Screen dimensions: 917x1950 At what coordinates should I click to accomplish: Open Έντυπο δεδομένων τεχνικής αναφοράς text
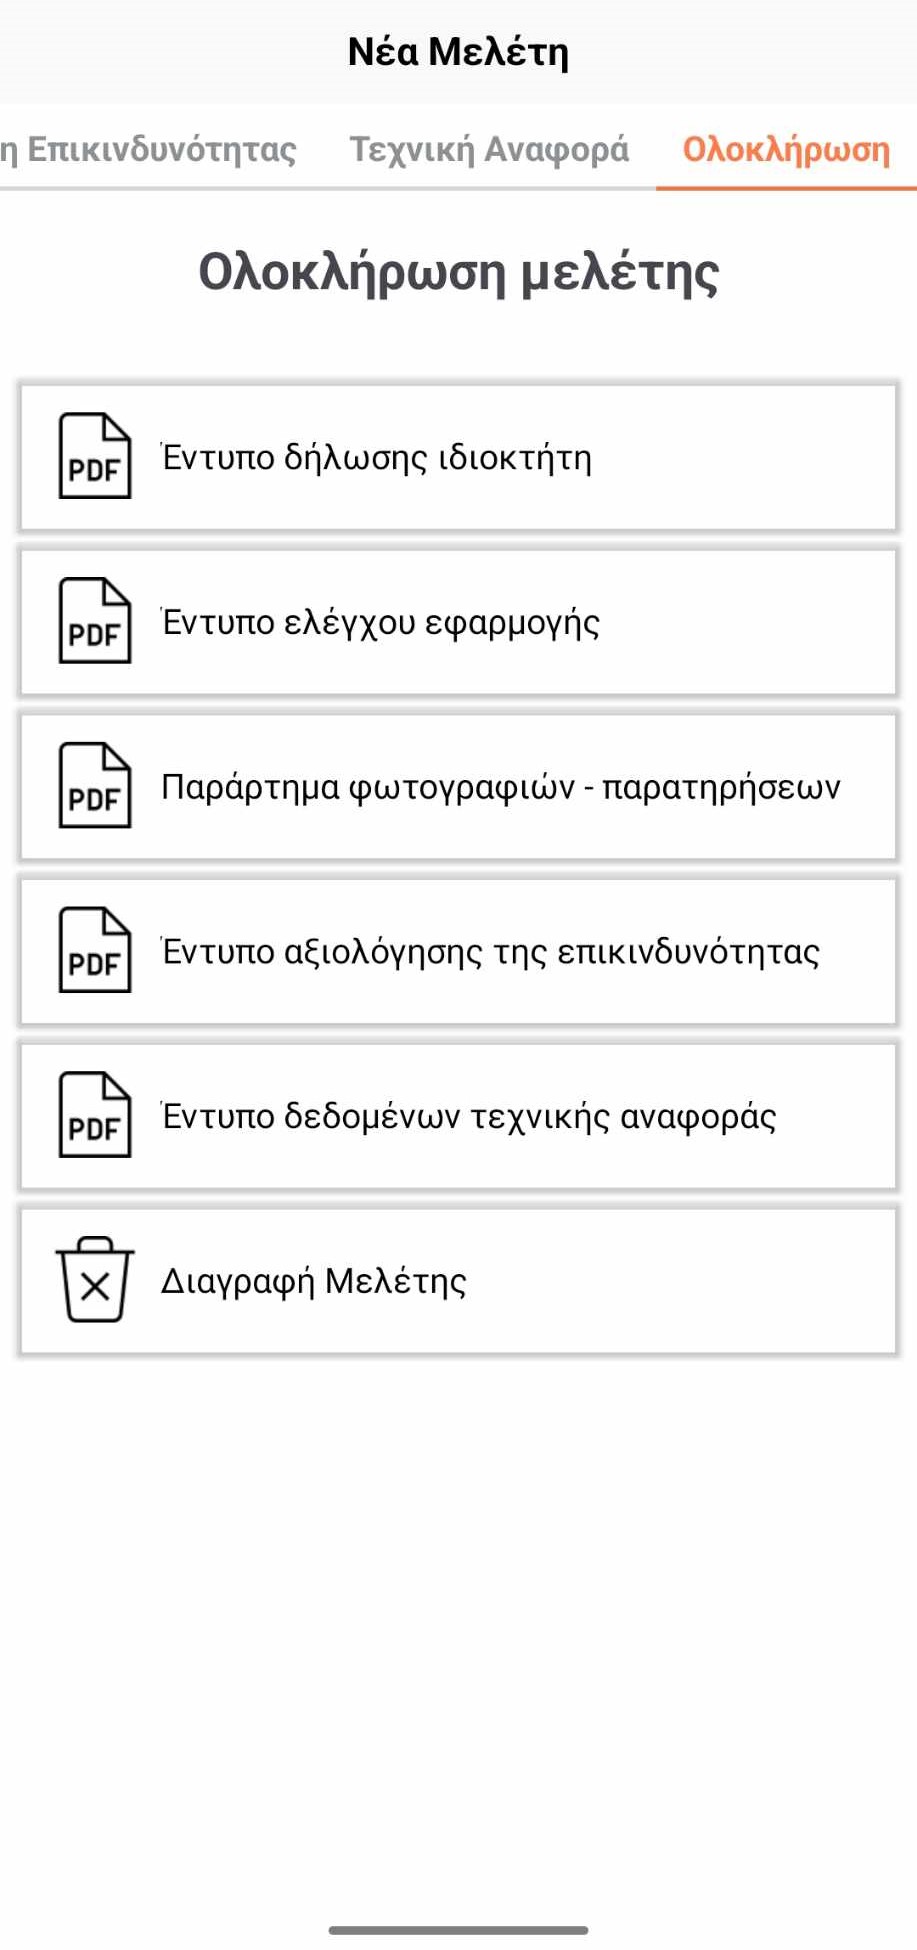[469, 1116]
